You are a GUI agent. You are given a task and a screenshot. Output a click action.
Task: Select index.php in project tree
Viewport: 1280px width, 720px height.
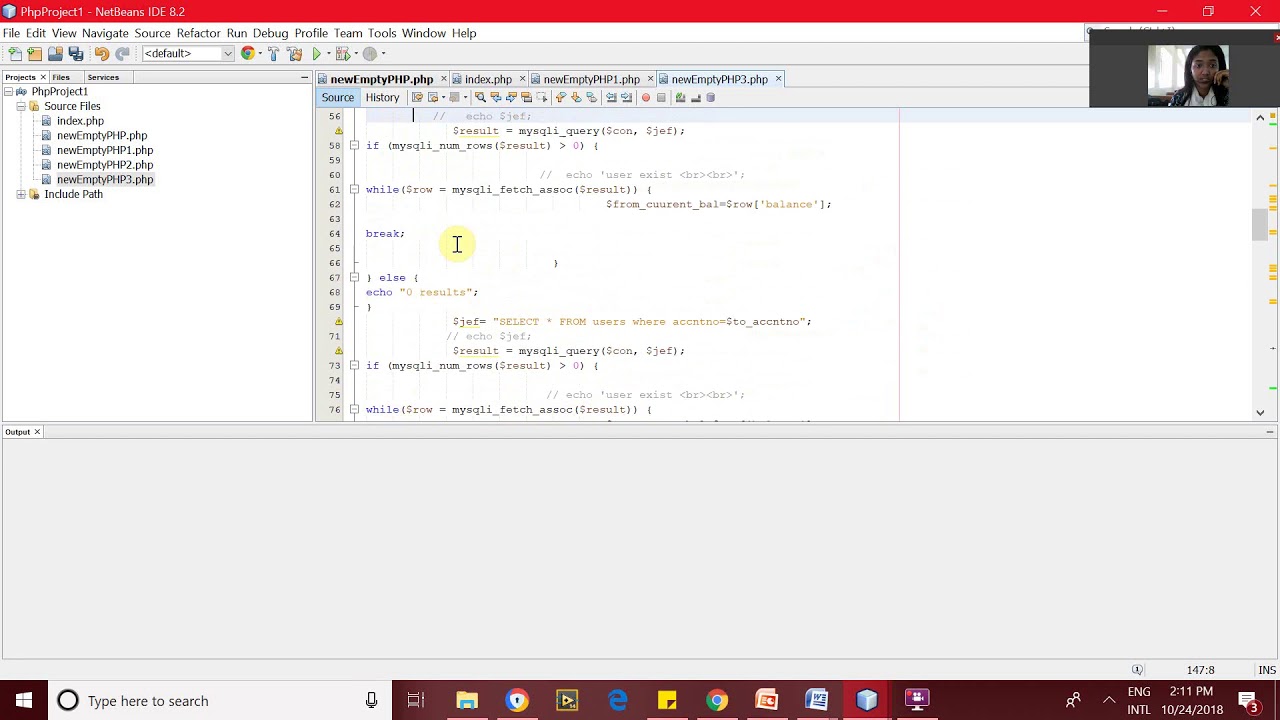pyautogui.click(x=80, y=121)
